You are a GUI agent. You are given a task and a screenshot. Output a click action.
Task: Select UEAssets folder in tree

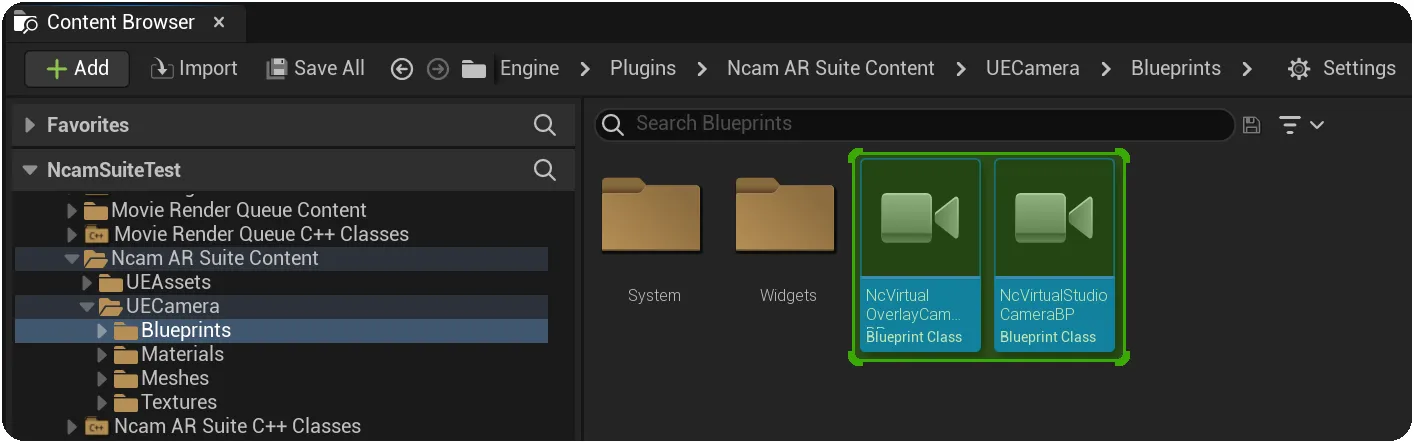(x=168, y=282)
